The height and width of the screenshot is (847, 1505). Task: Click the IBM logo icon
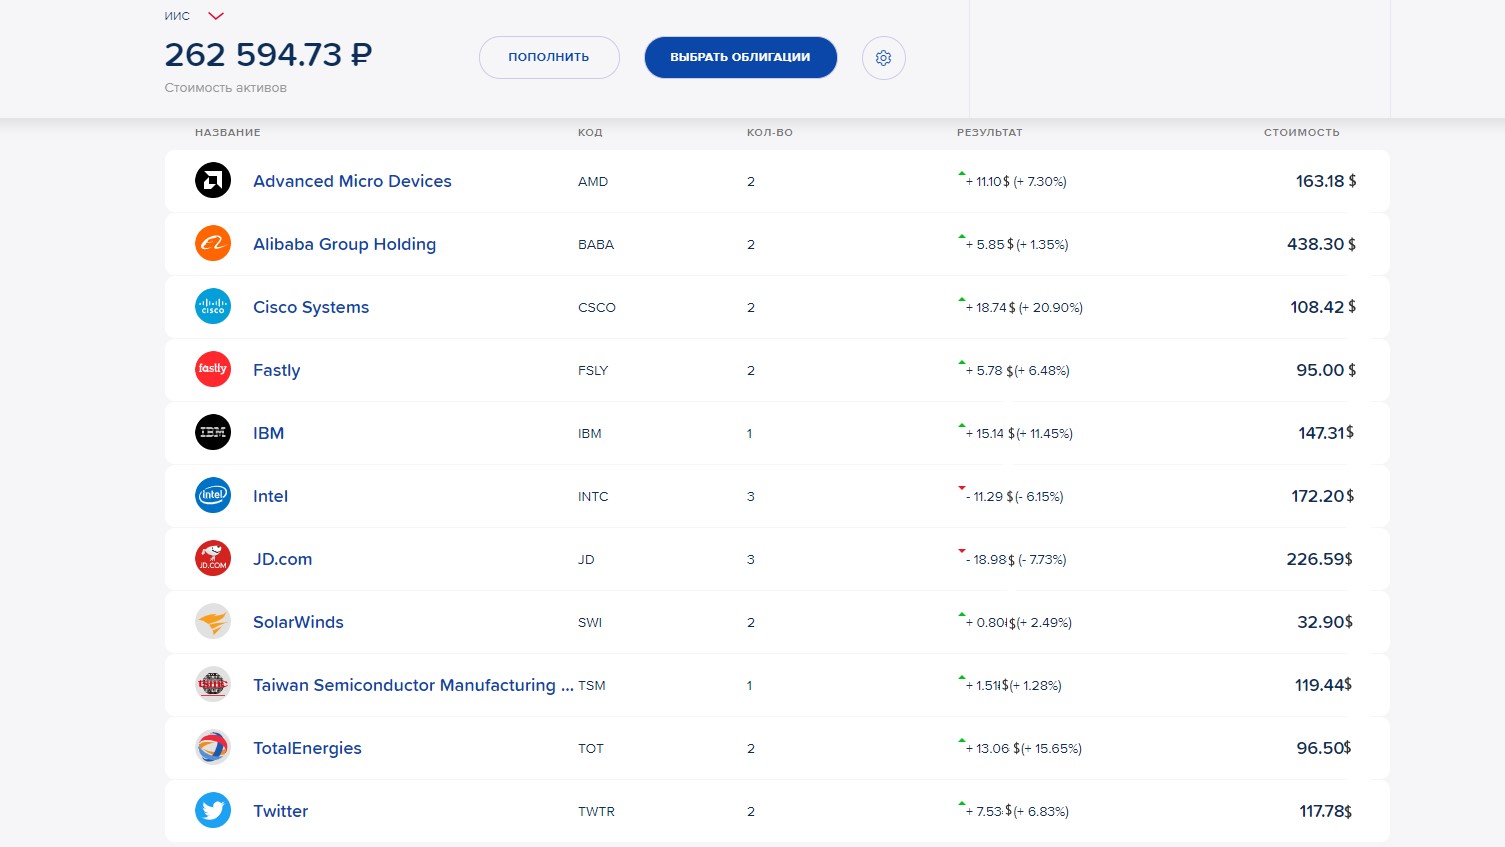coord(213,432)
